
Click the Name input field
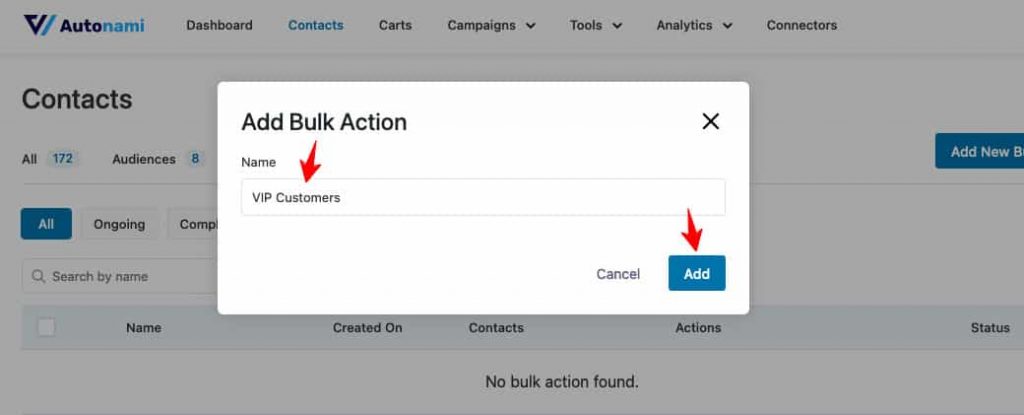click(x=483, y=197)
